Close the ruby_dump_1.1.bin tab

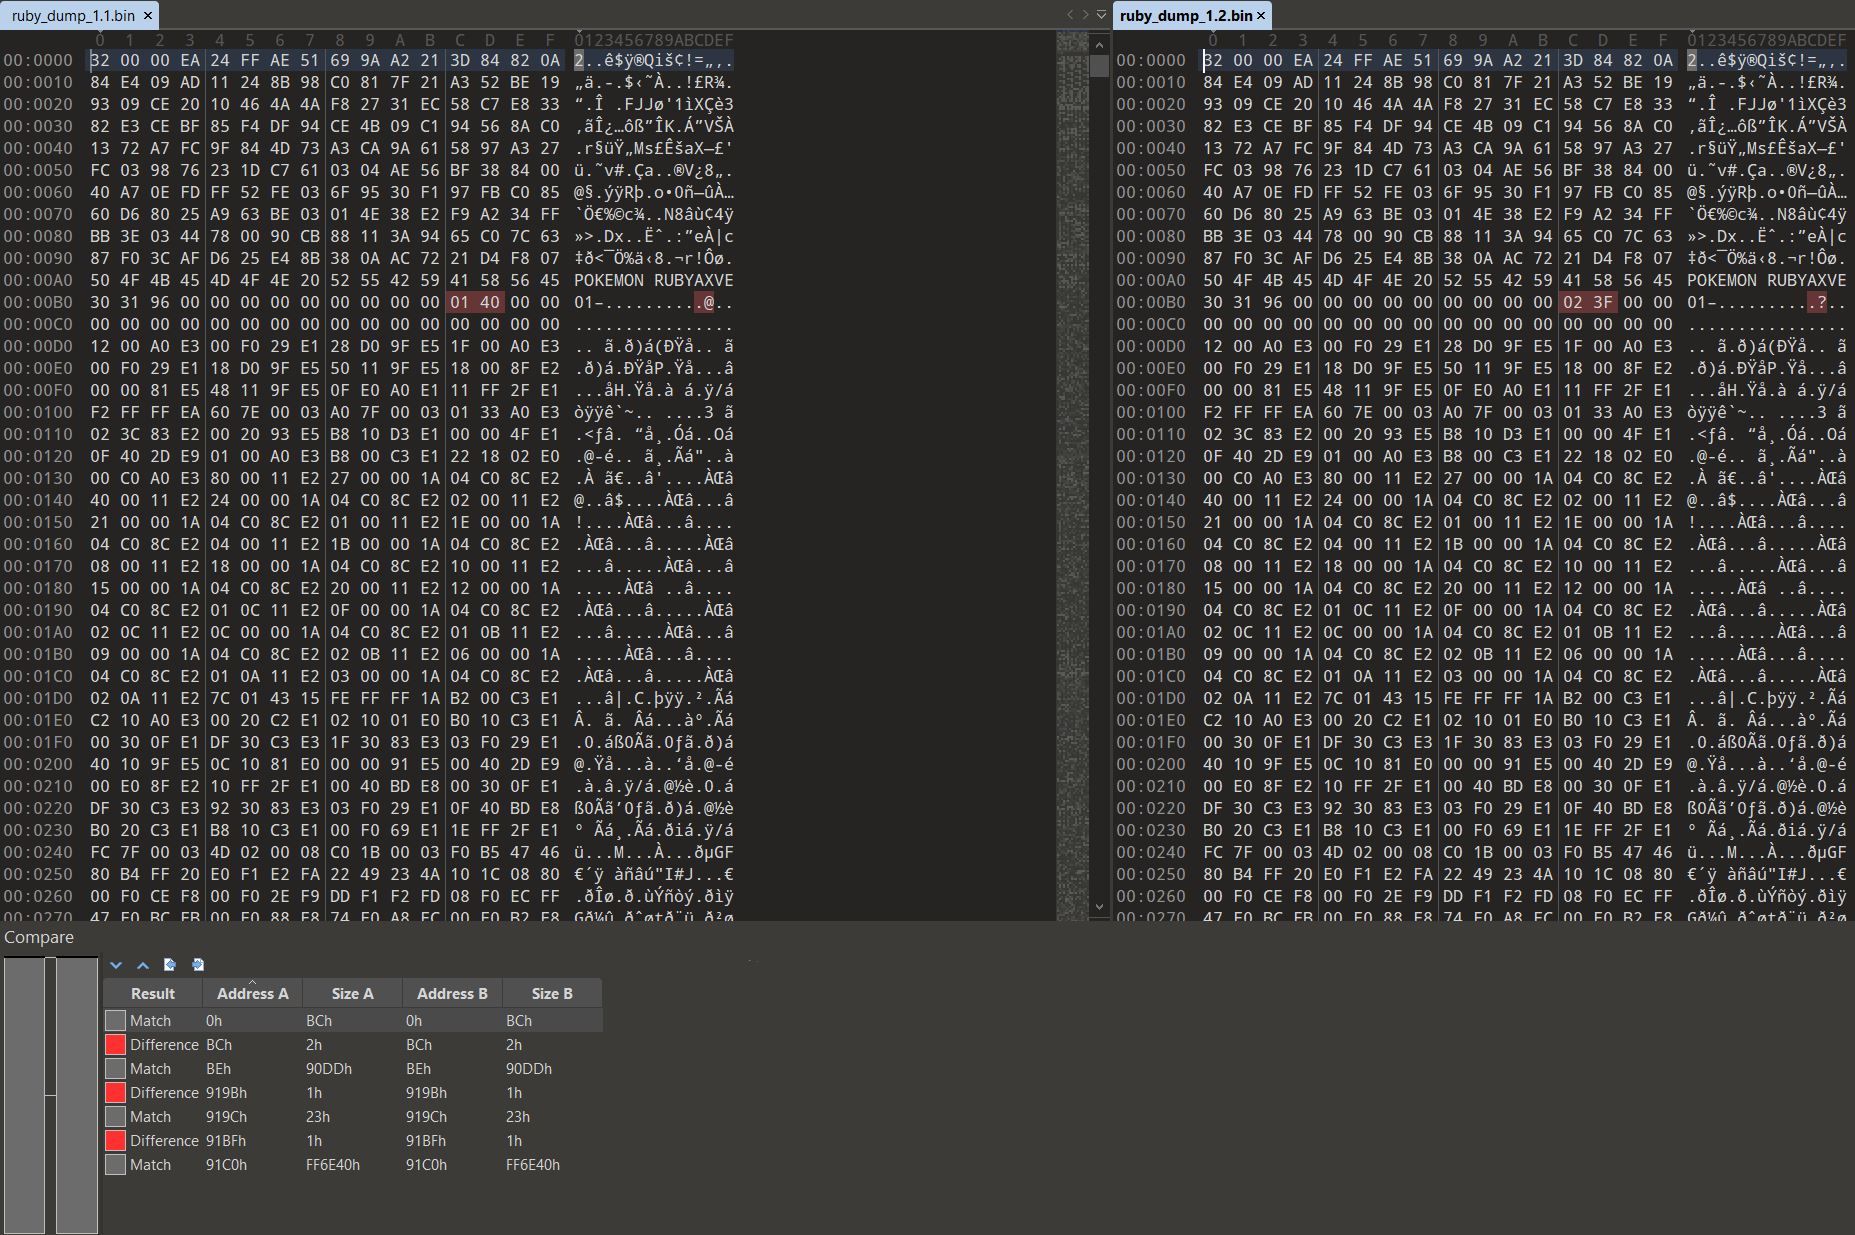click(x=148, y=16)
